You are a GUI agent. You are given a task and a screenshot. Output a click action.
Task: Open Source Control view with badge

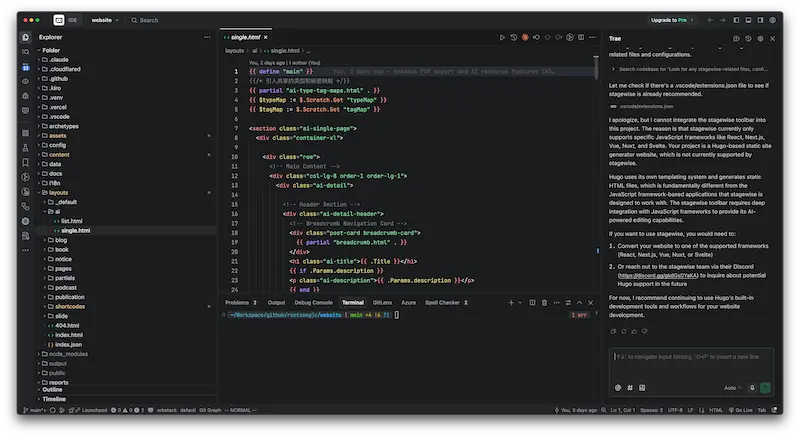pos(26,67)
